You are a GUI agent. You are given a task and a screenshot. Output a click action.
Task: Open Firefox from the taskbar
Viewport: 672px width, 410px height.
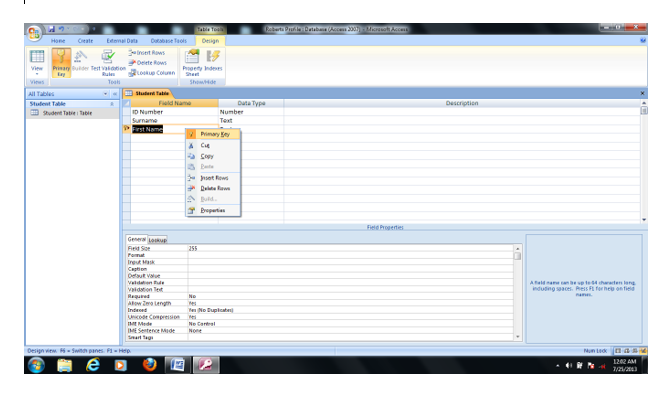pyautogui.click(x=150, y=366)
